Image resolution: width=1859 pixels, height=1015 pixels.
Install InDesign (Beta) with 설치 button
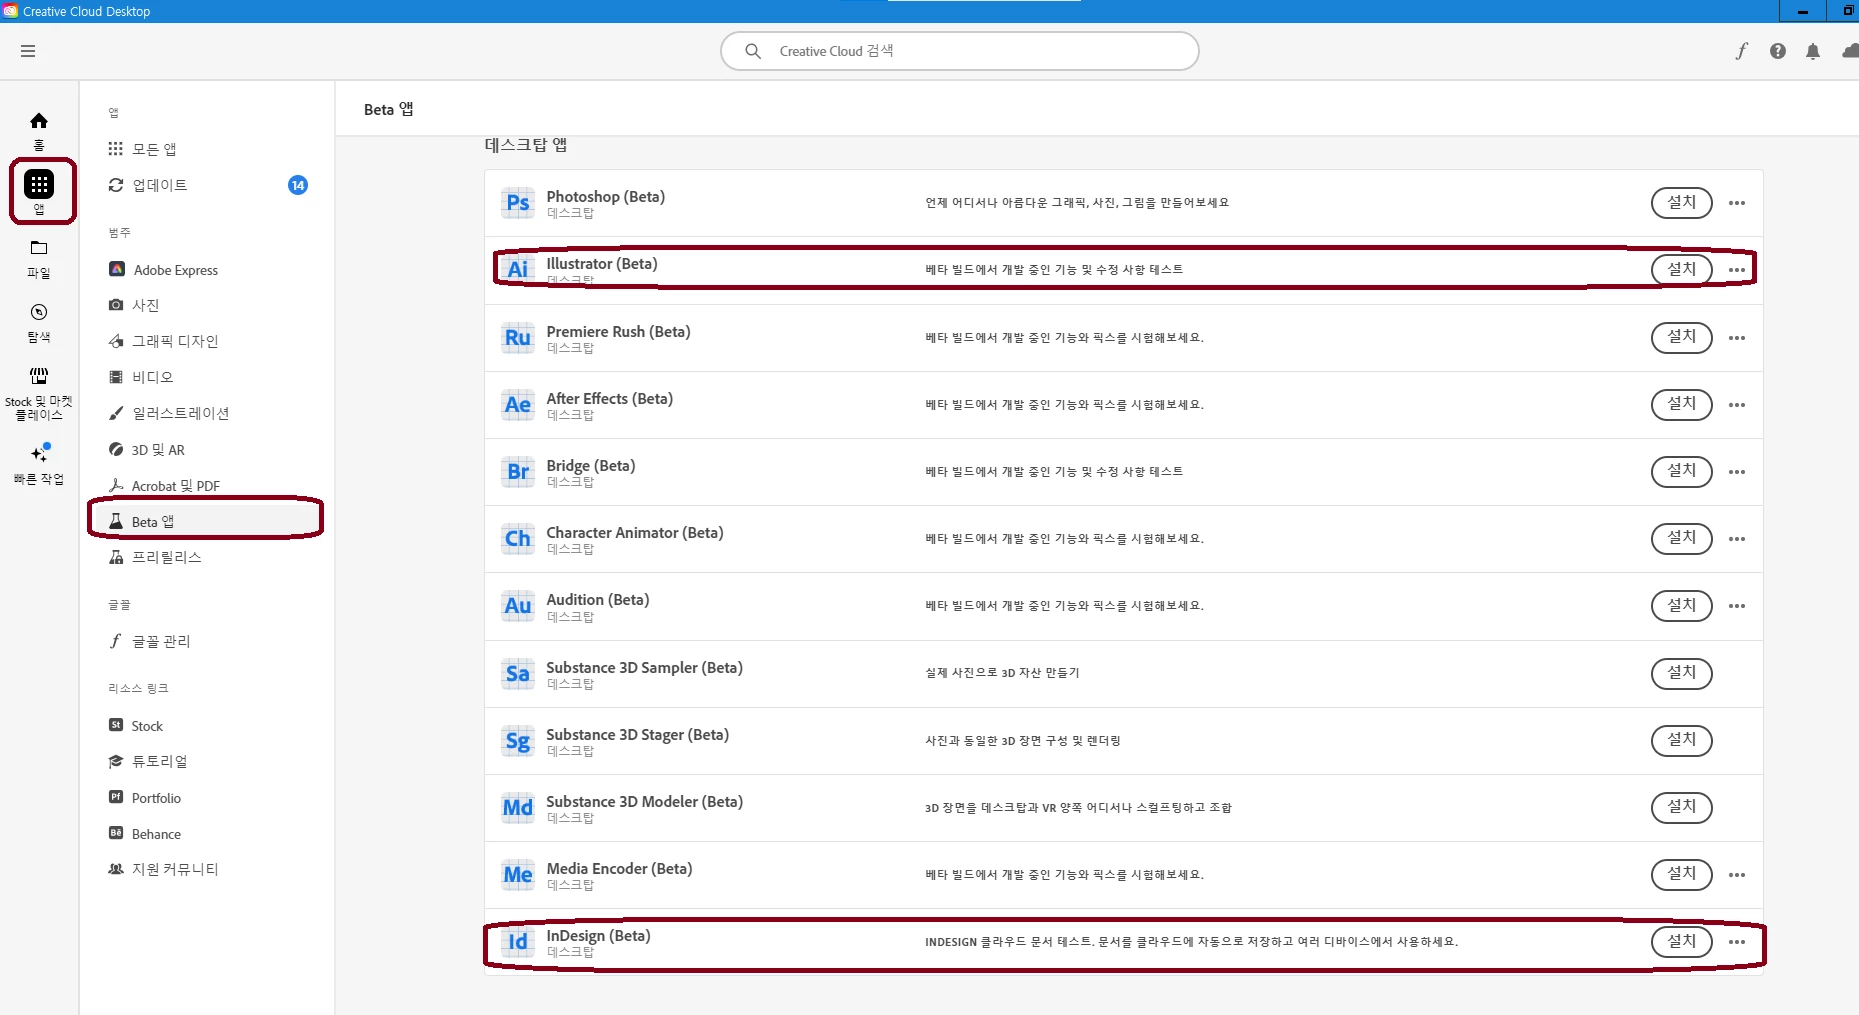click(x=1681, y=942)
